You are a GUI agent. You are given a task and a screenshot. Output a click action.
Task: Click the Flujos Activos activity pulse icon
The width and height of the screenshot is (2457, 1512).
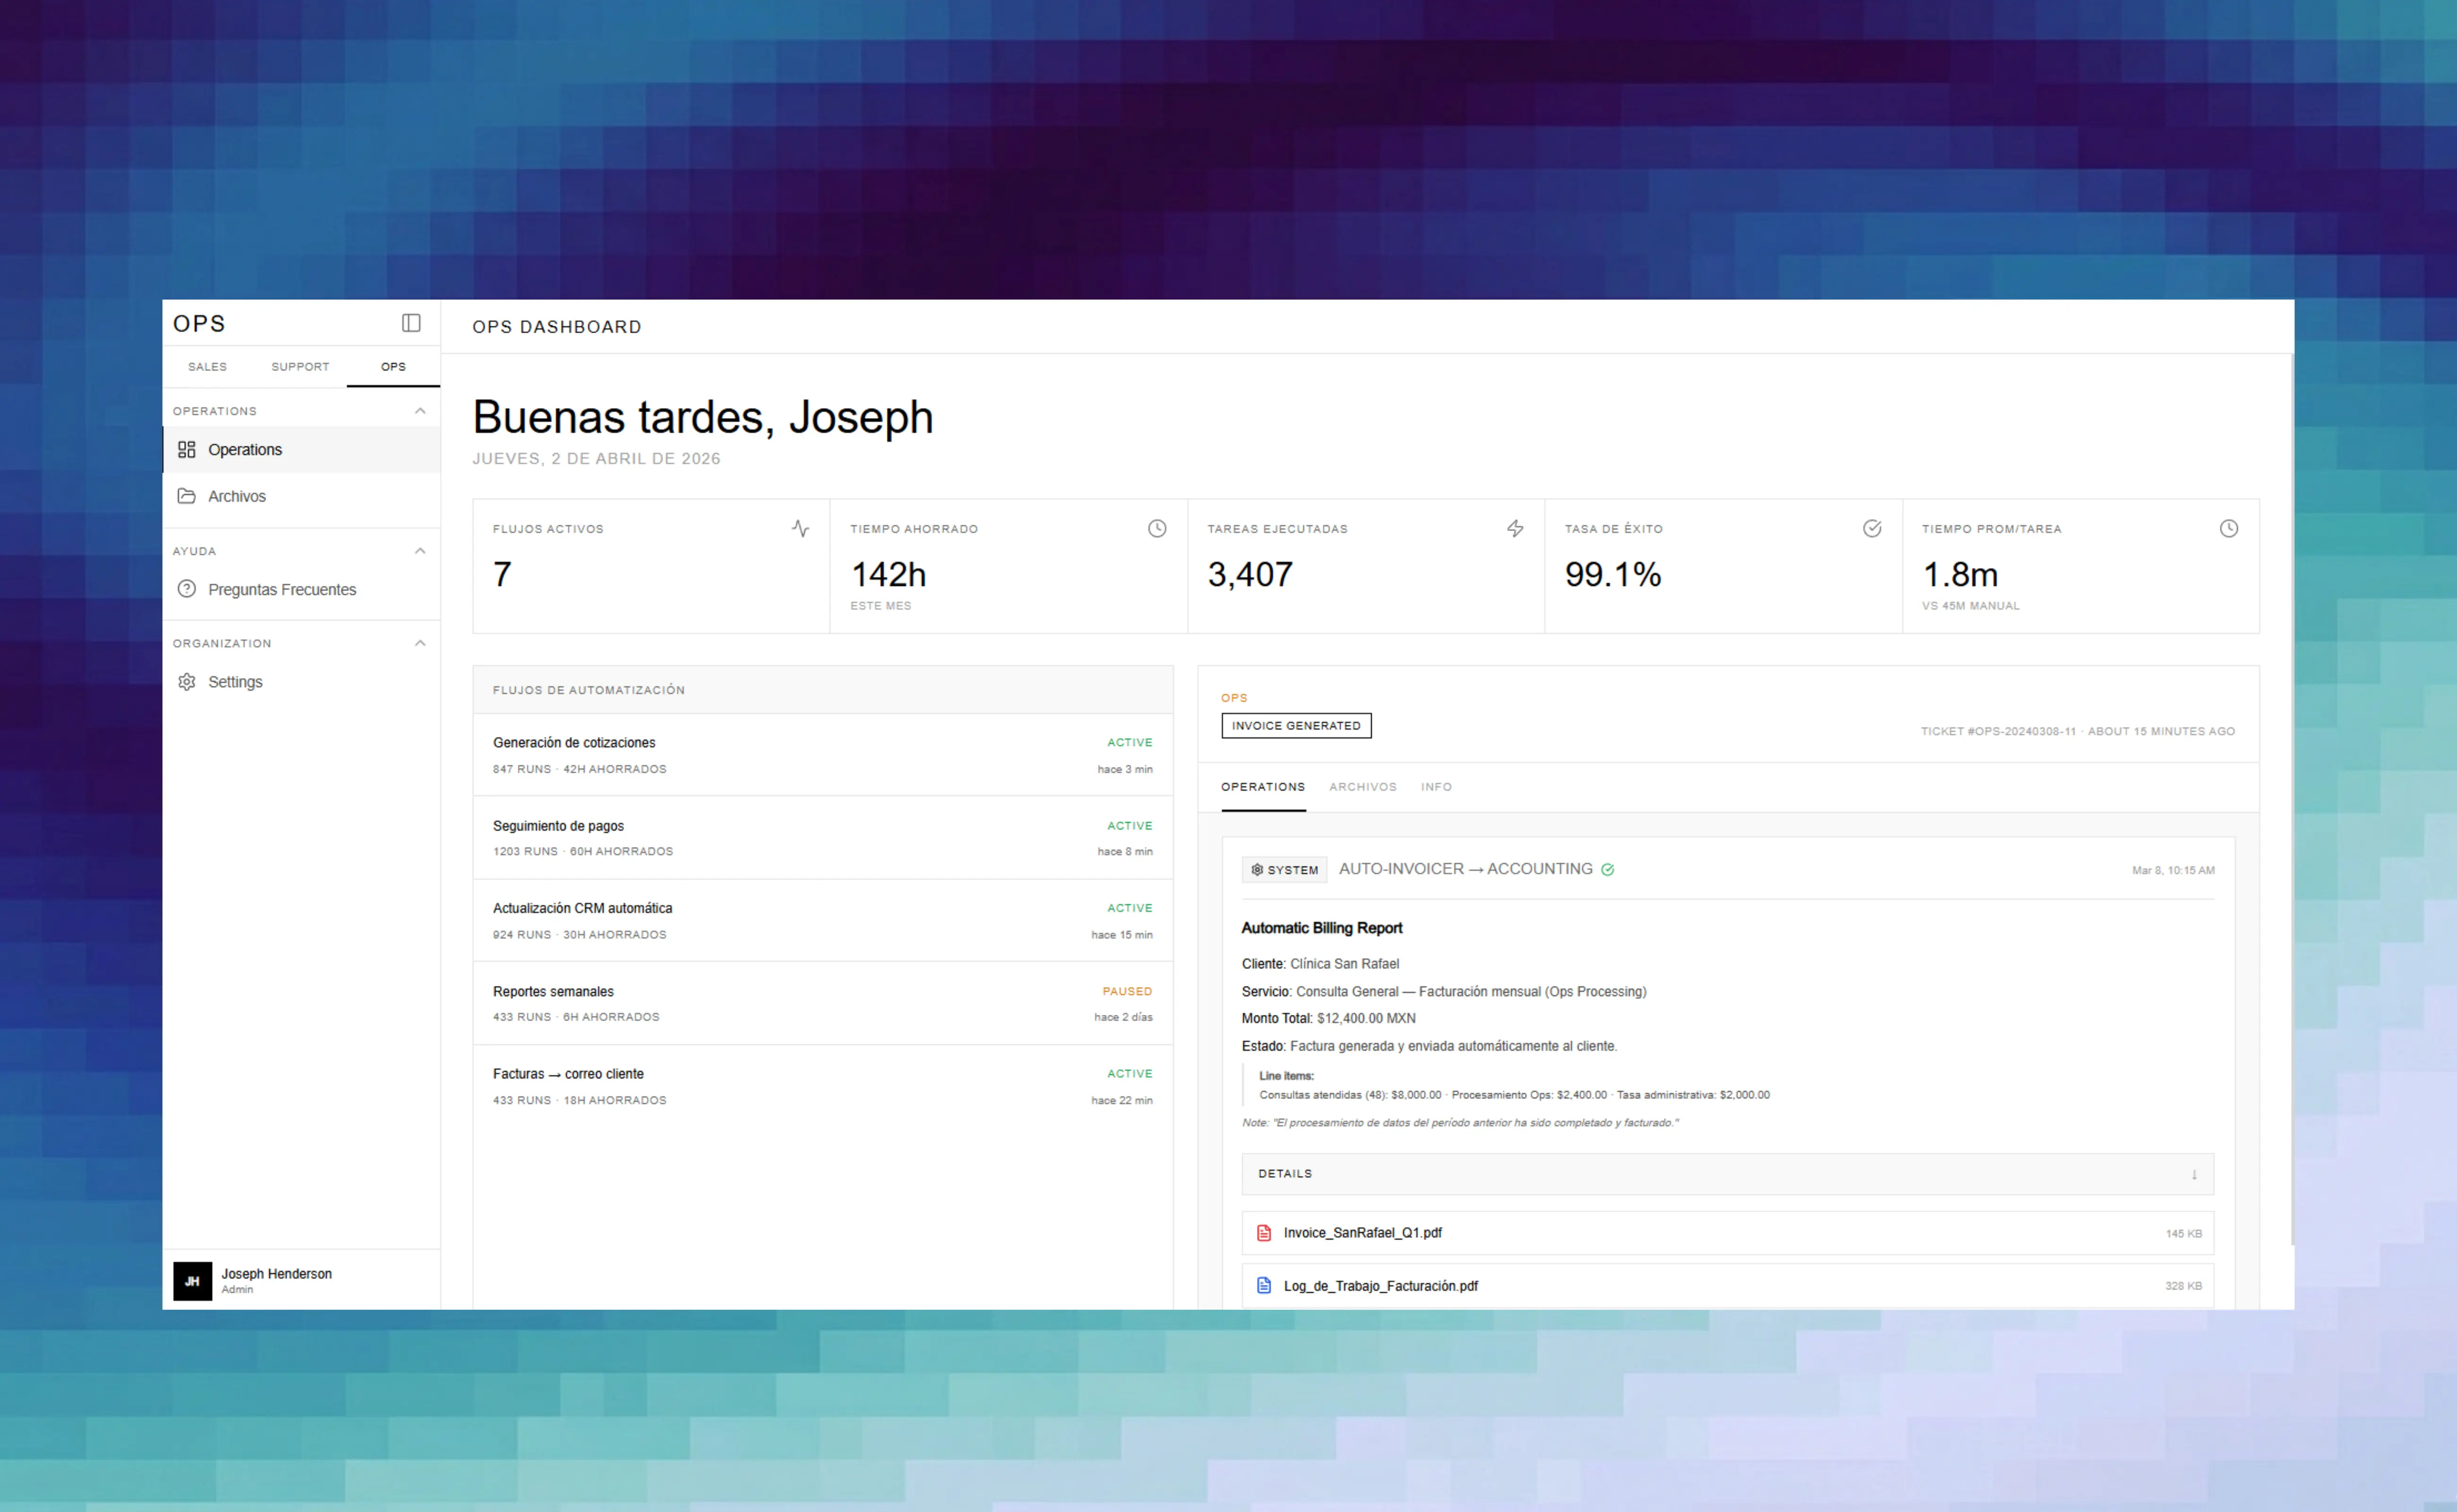(800, 528)
